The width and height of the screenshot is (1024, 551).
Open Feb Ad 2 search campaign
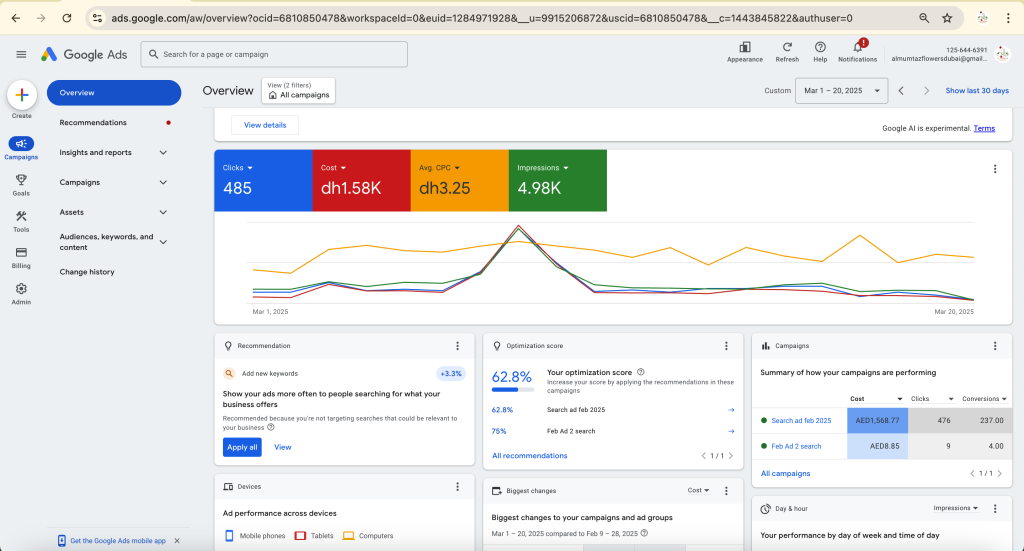click(796, 447)
